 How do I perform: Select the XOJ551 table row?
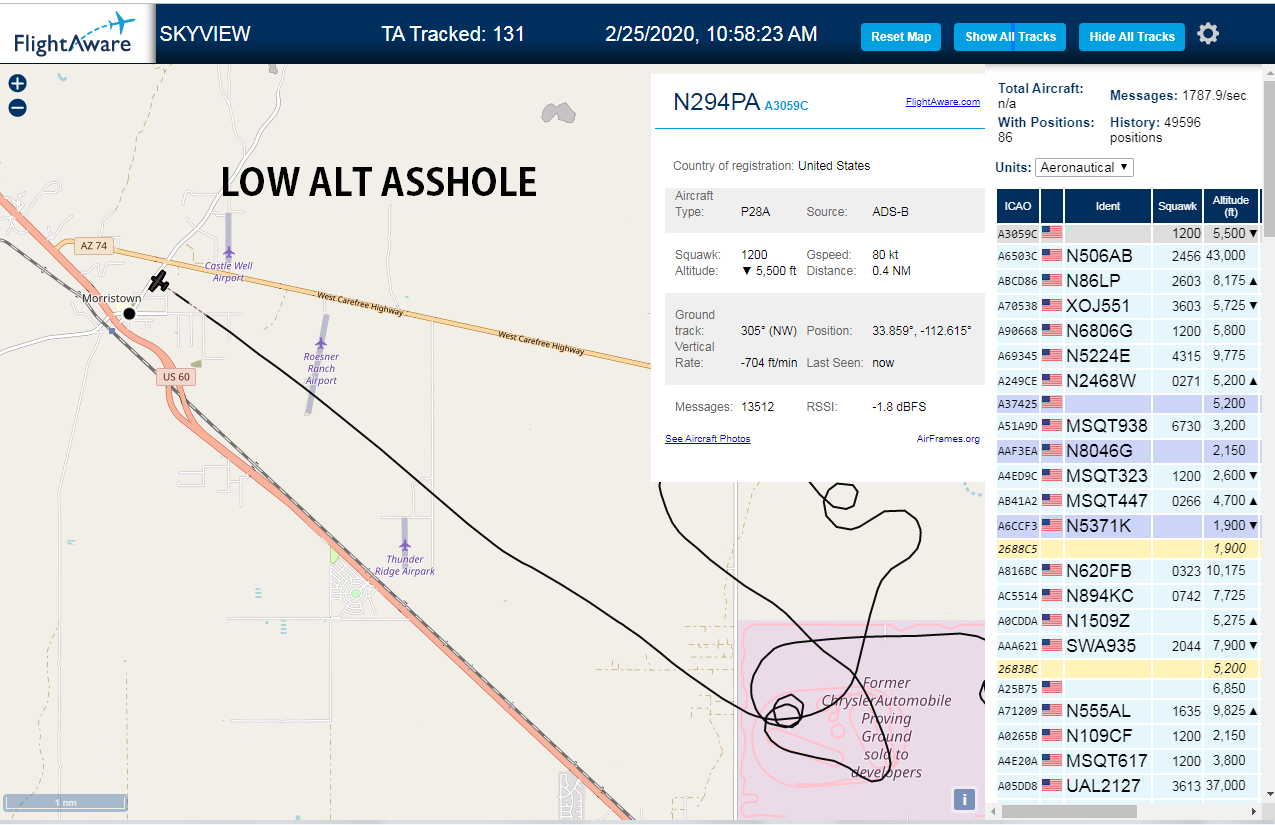click(1128, 305)
